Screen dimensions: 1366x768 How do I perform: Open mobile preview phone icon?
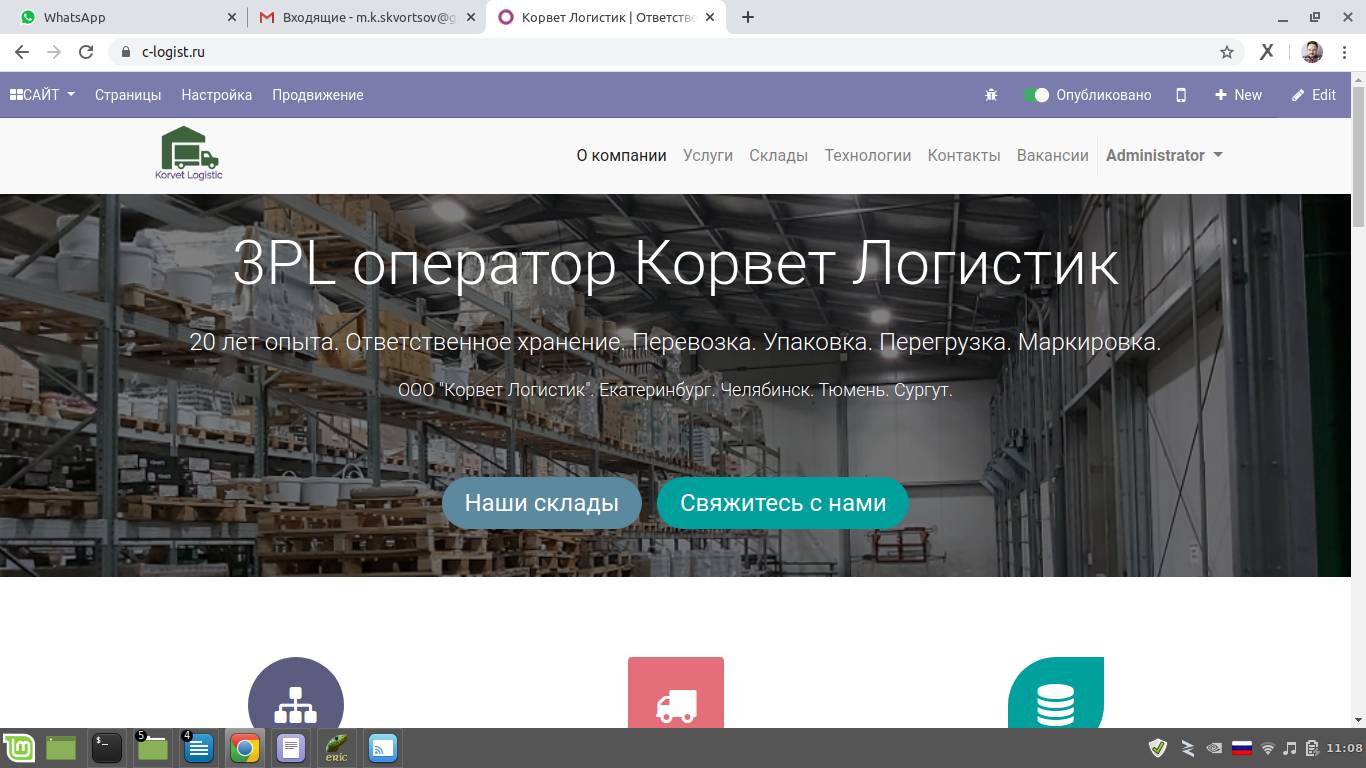(x=1181, y=95)
